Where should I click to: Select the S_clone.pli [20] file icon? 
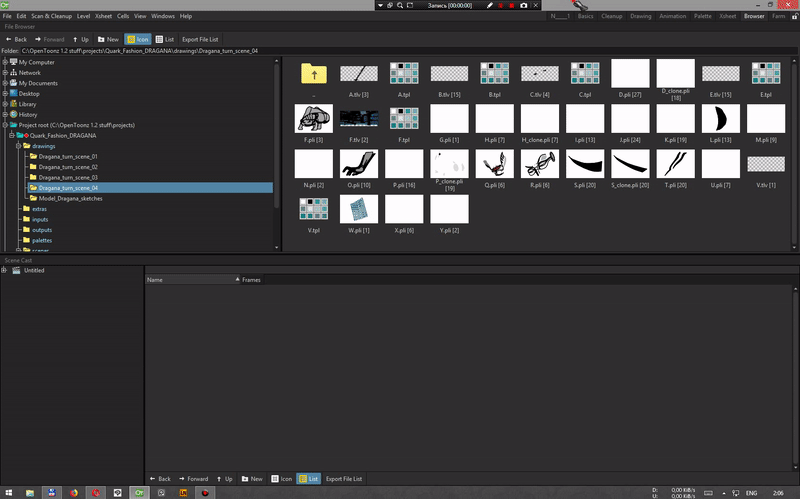coord(630,164)
